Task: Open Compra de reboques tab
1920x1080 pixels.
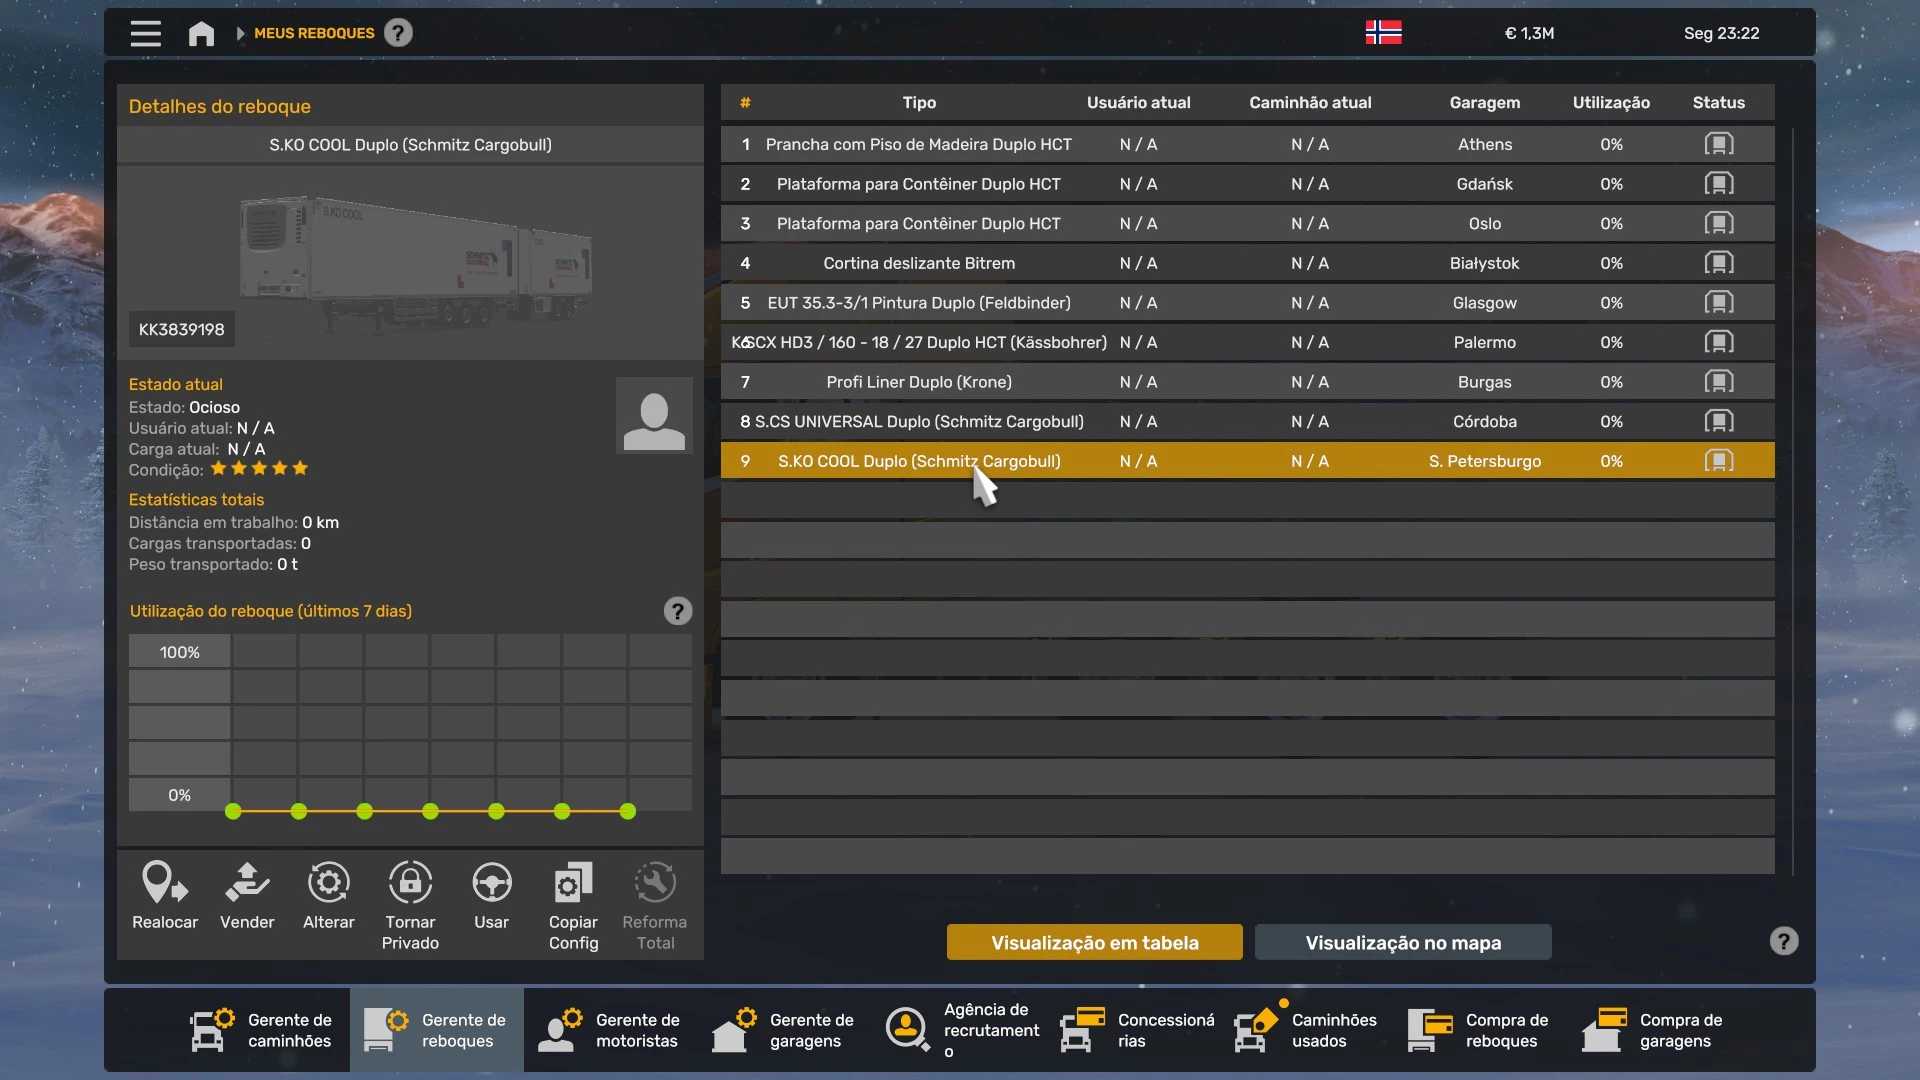Action: coord(1480,1030)
